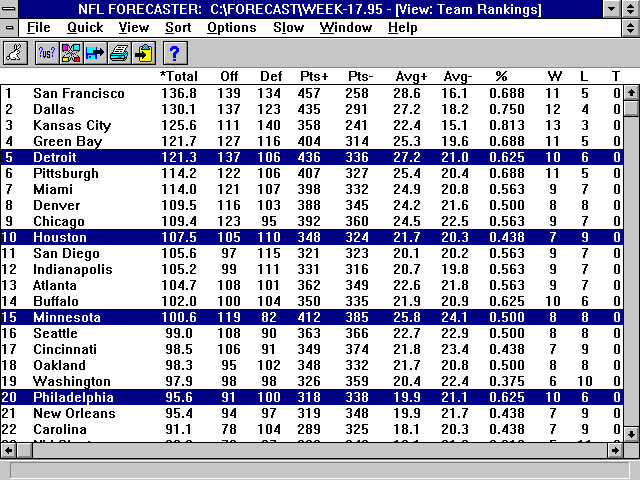Screen dimensions: 640x480
Task: Click the clipboard copy toolbar icon
Action: (145, 53)
